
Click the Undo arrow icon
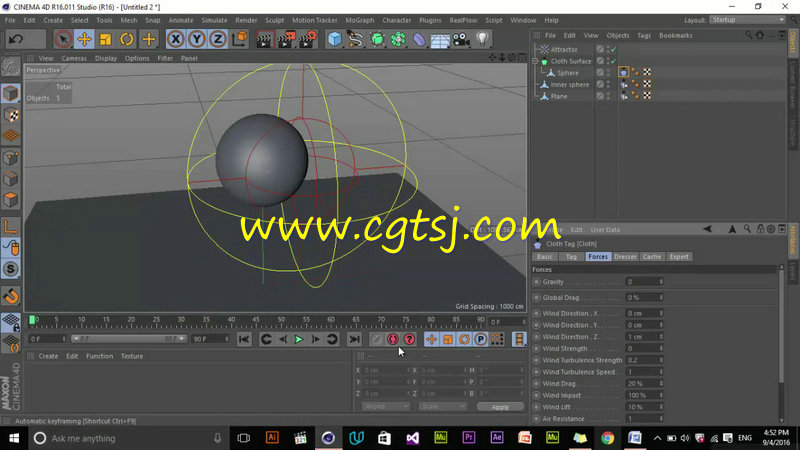coord(16,39)
